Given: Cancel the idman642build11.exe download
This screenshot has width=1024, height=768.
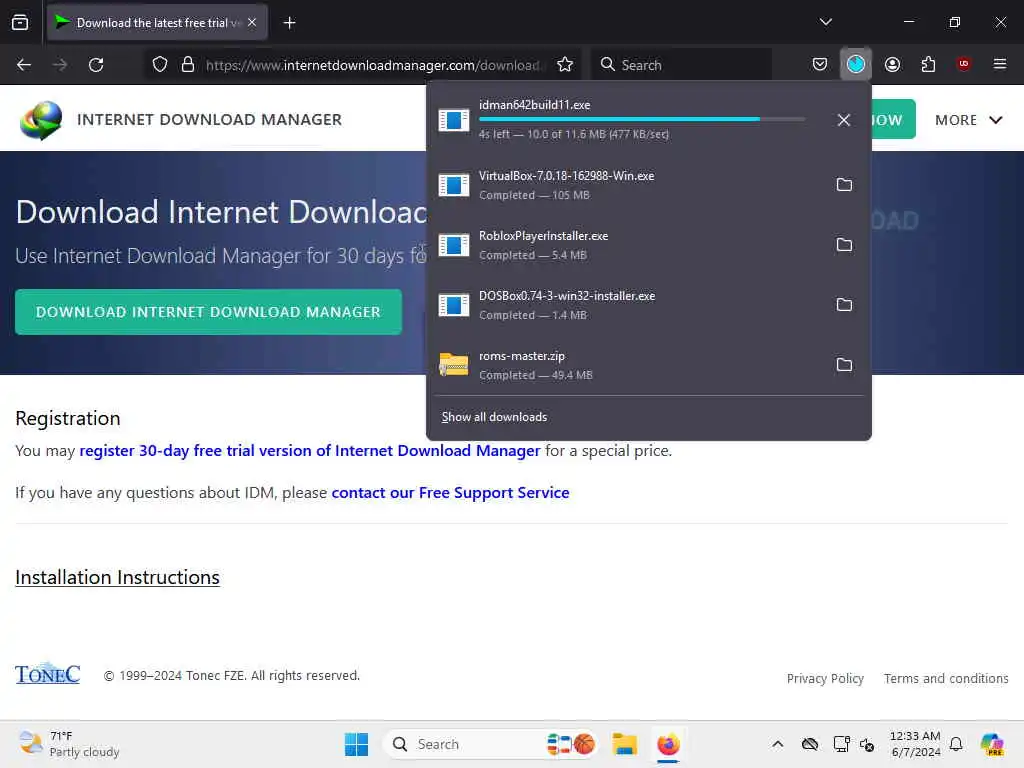Looking at the screenshot, I should pos(844,120).
